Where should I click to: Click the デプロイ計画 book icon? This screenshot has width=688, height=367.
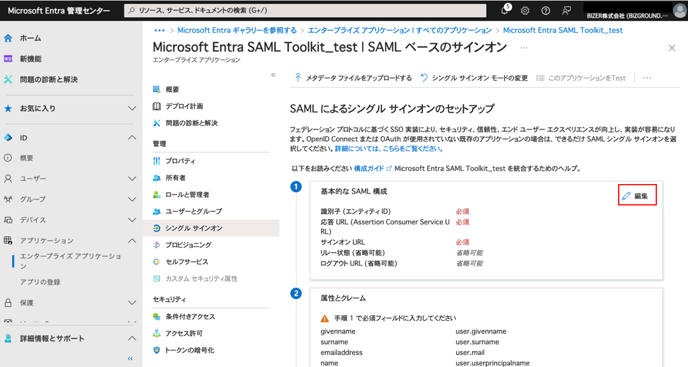point(157,106)
